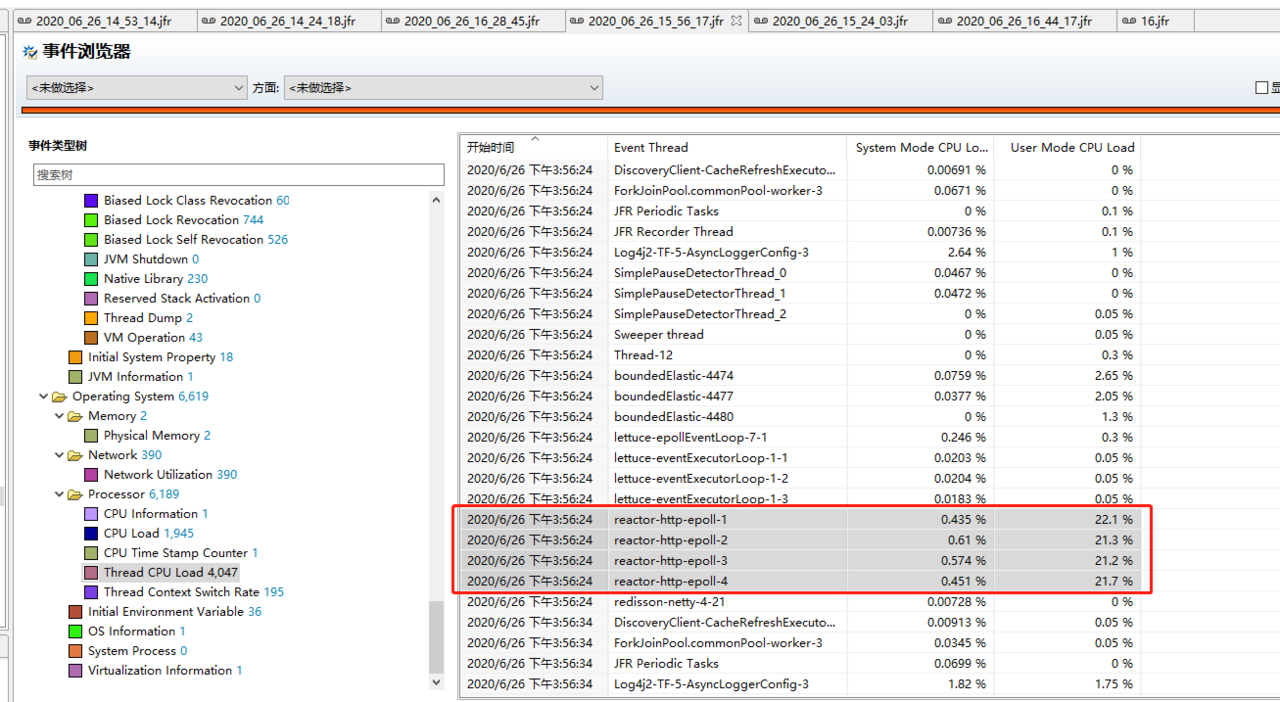This screenshot has width=1280, height=702.
Task: Select the reactor-http-epoll-1 row
Action: 800,520
